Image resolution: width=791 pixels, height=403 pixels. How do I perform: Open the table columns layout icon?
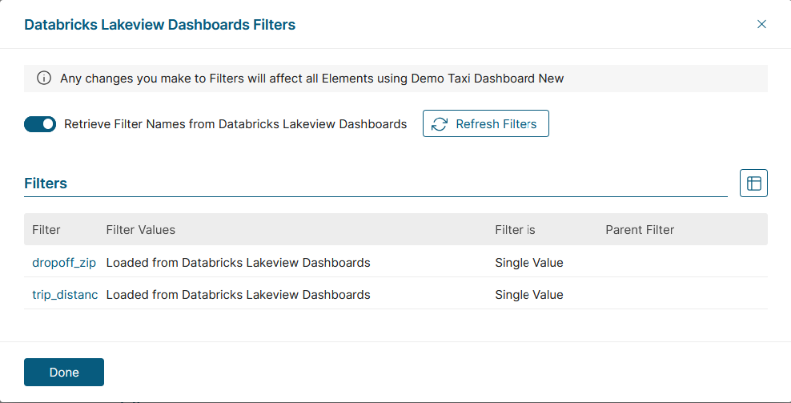tap(753, 183)
